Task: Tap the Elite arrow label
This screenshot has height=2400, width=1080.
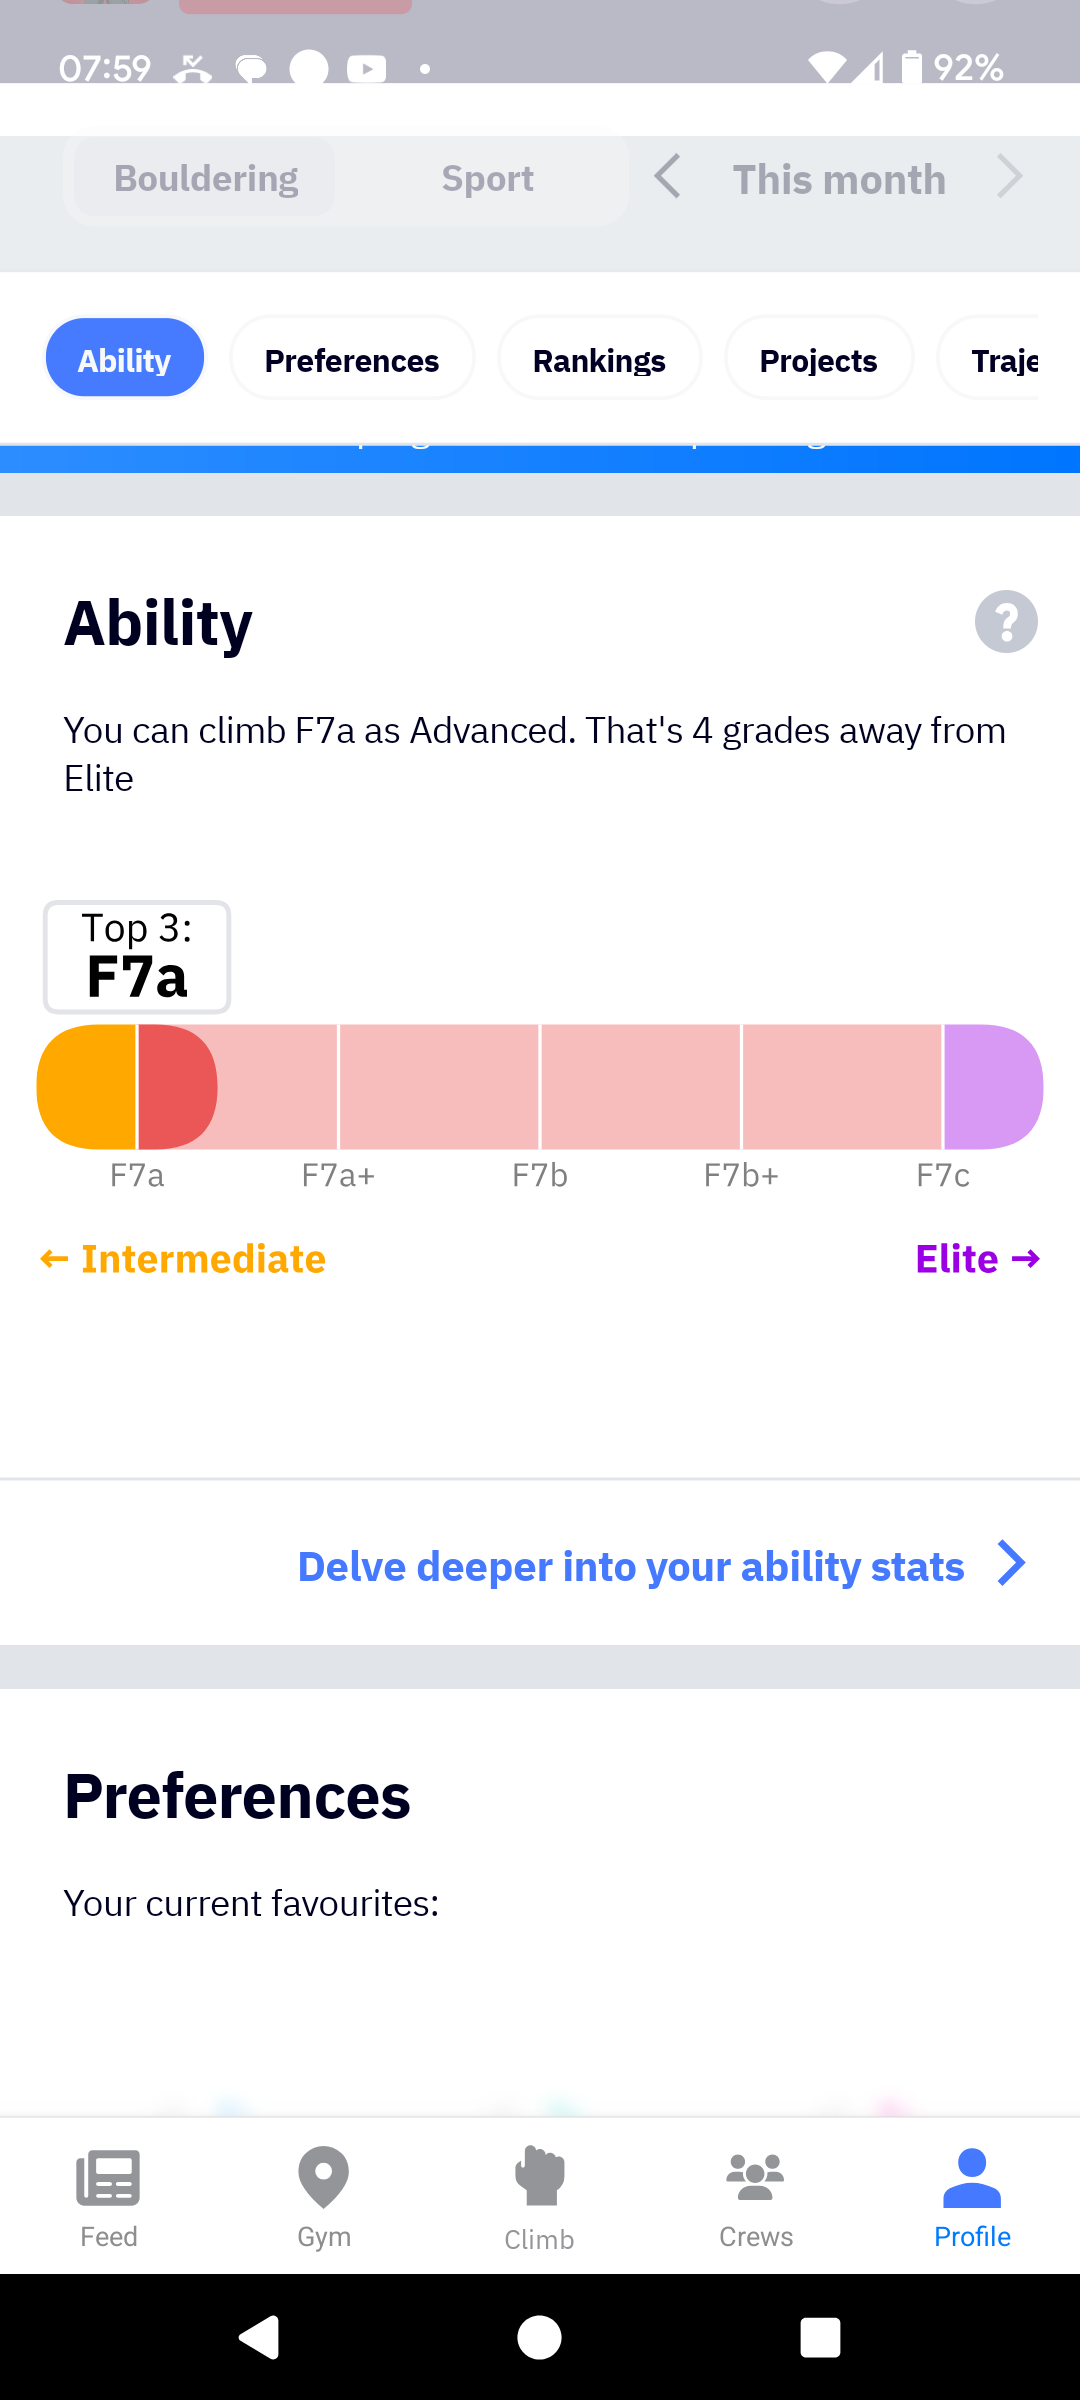Action: point(977,1259)
